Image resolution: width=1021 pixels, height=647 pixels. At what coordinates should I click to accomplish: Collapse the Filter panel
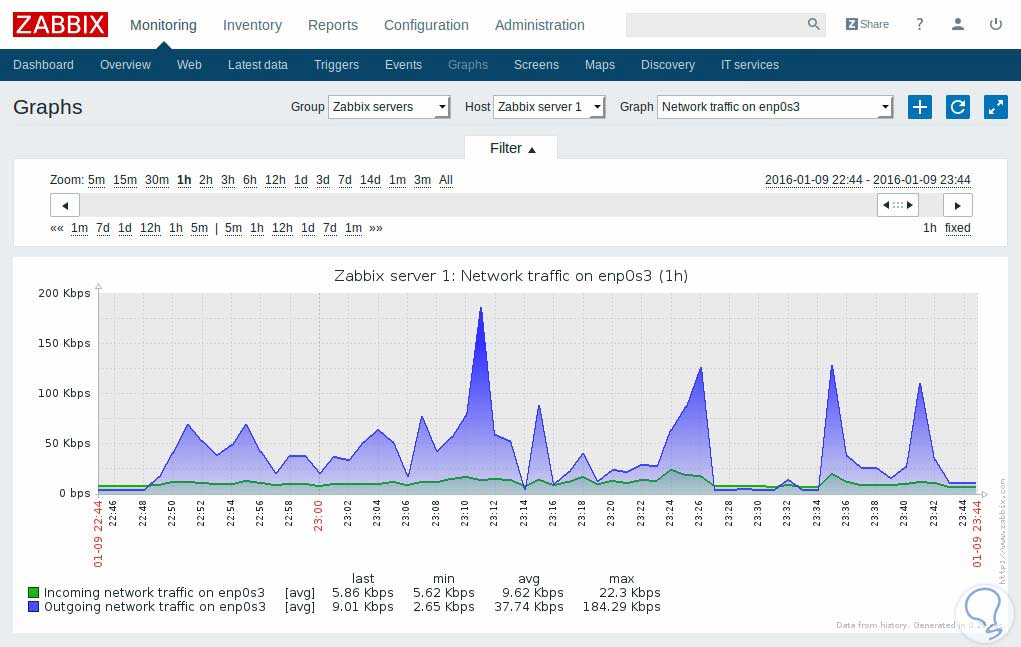pyautogui.click(x=512, y=148)
